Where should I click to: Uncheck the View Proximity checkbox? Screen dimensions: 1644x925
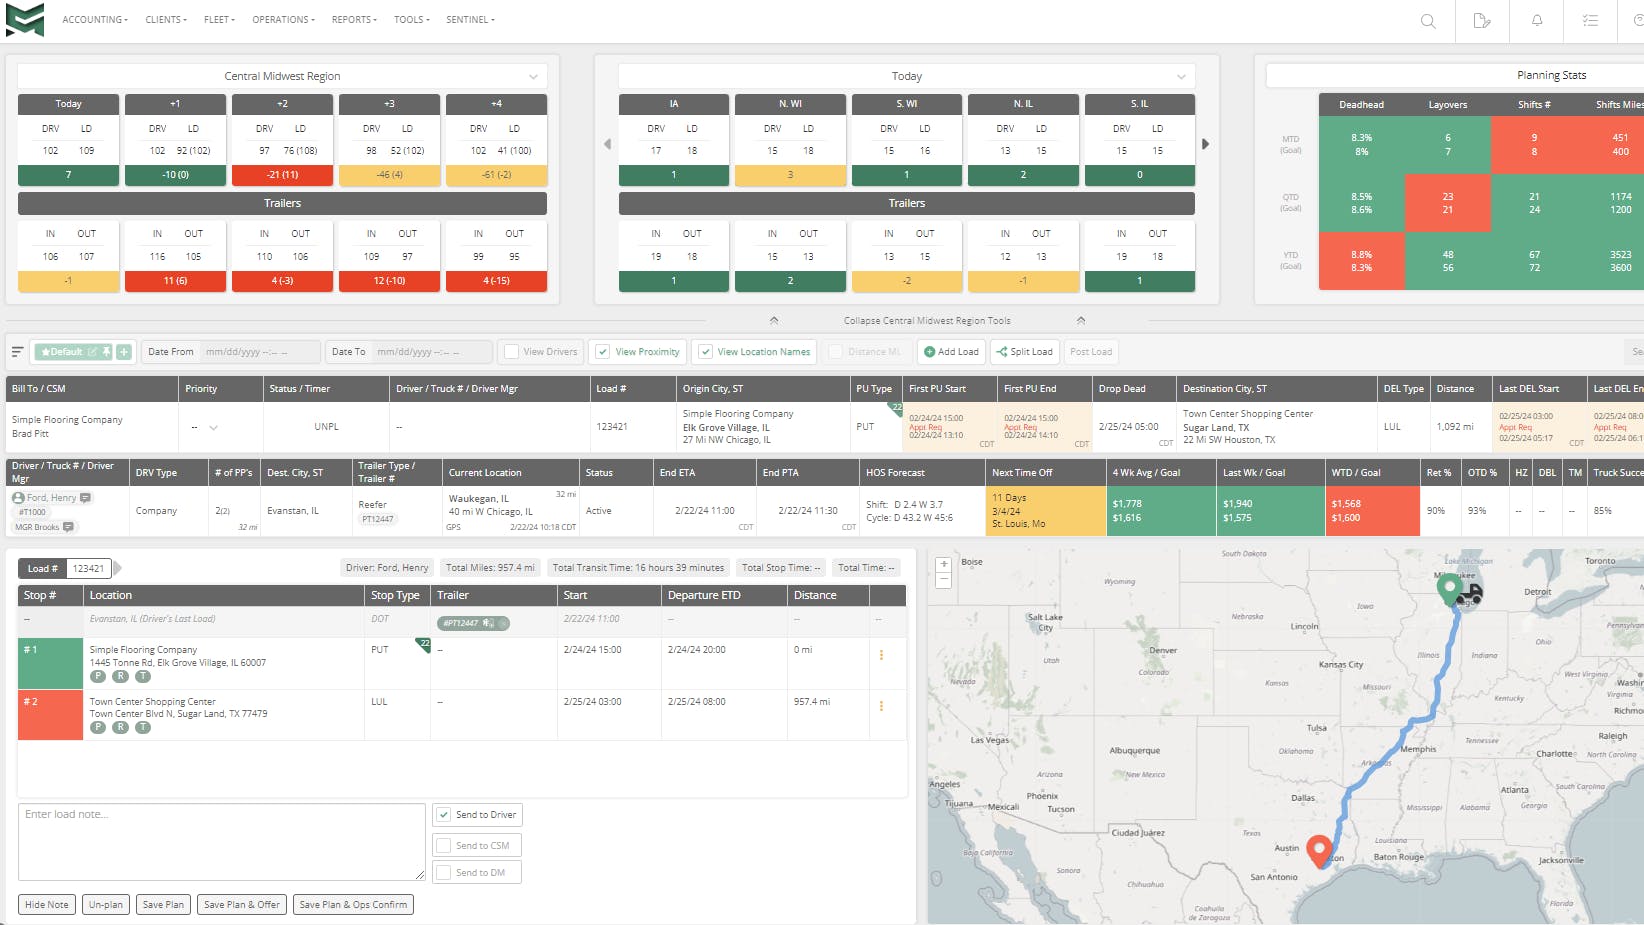tap(603, 351)
